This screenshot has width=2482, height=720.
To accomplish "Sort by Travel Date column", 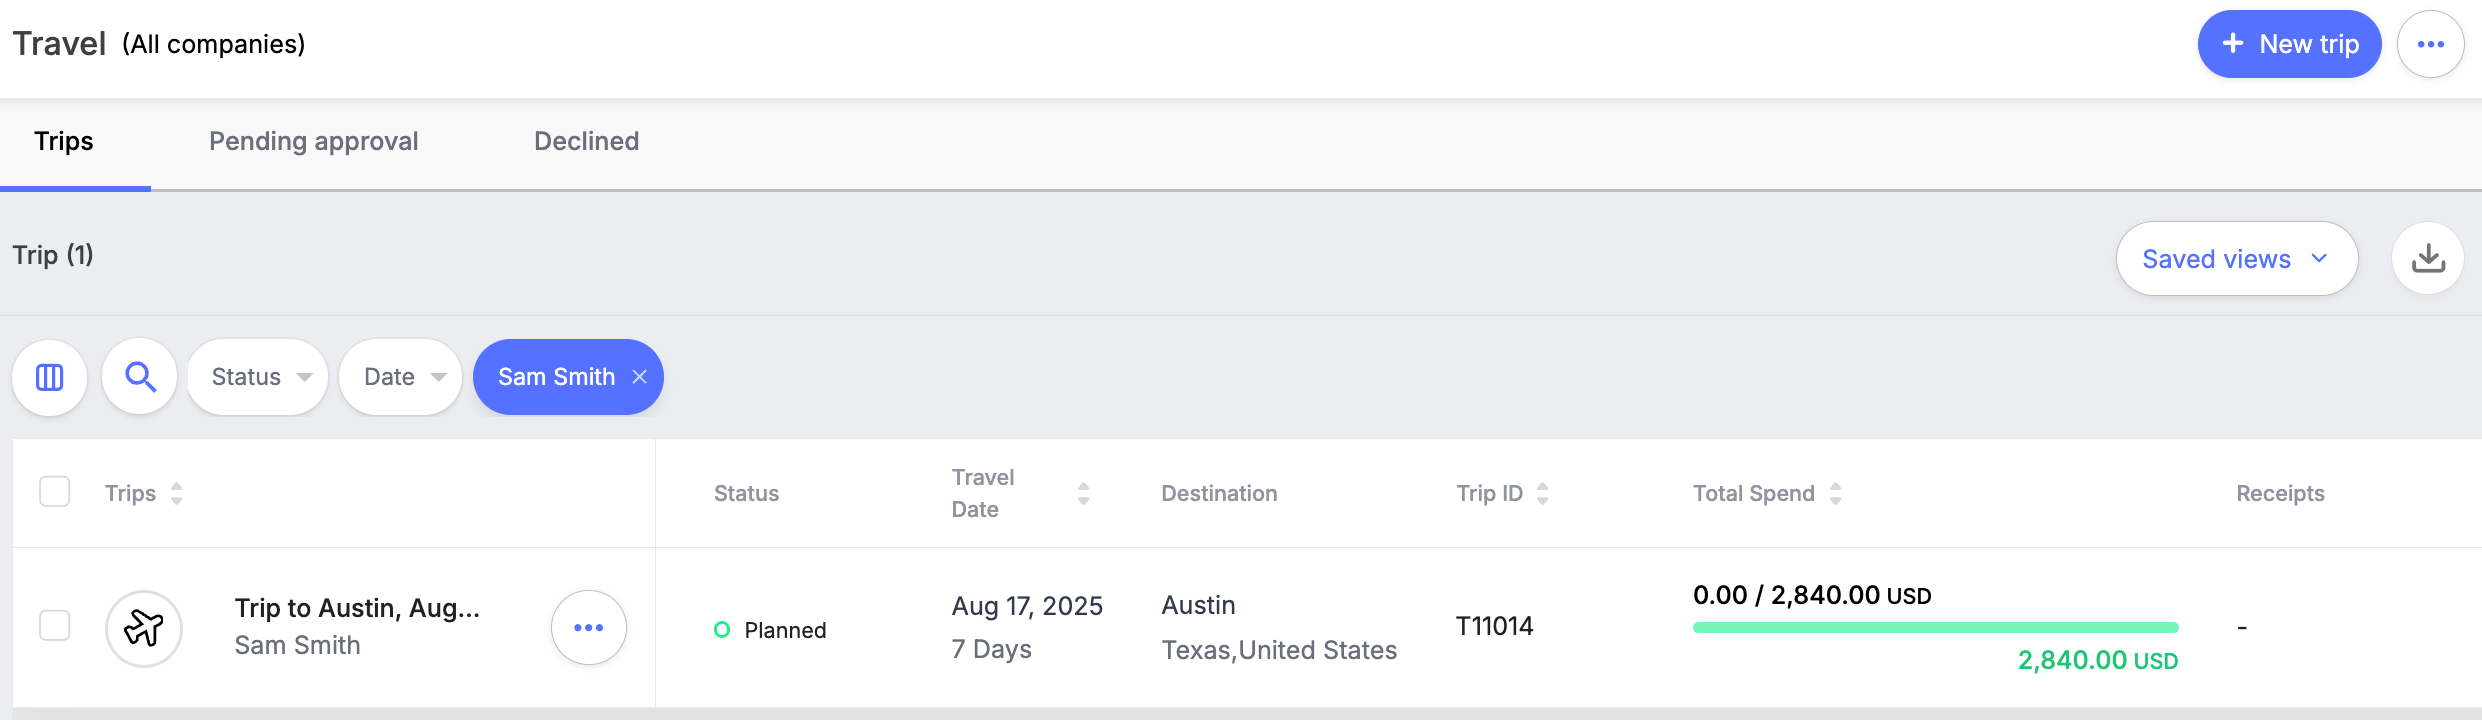I will point(1083,493).
